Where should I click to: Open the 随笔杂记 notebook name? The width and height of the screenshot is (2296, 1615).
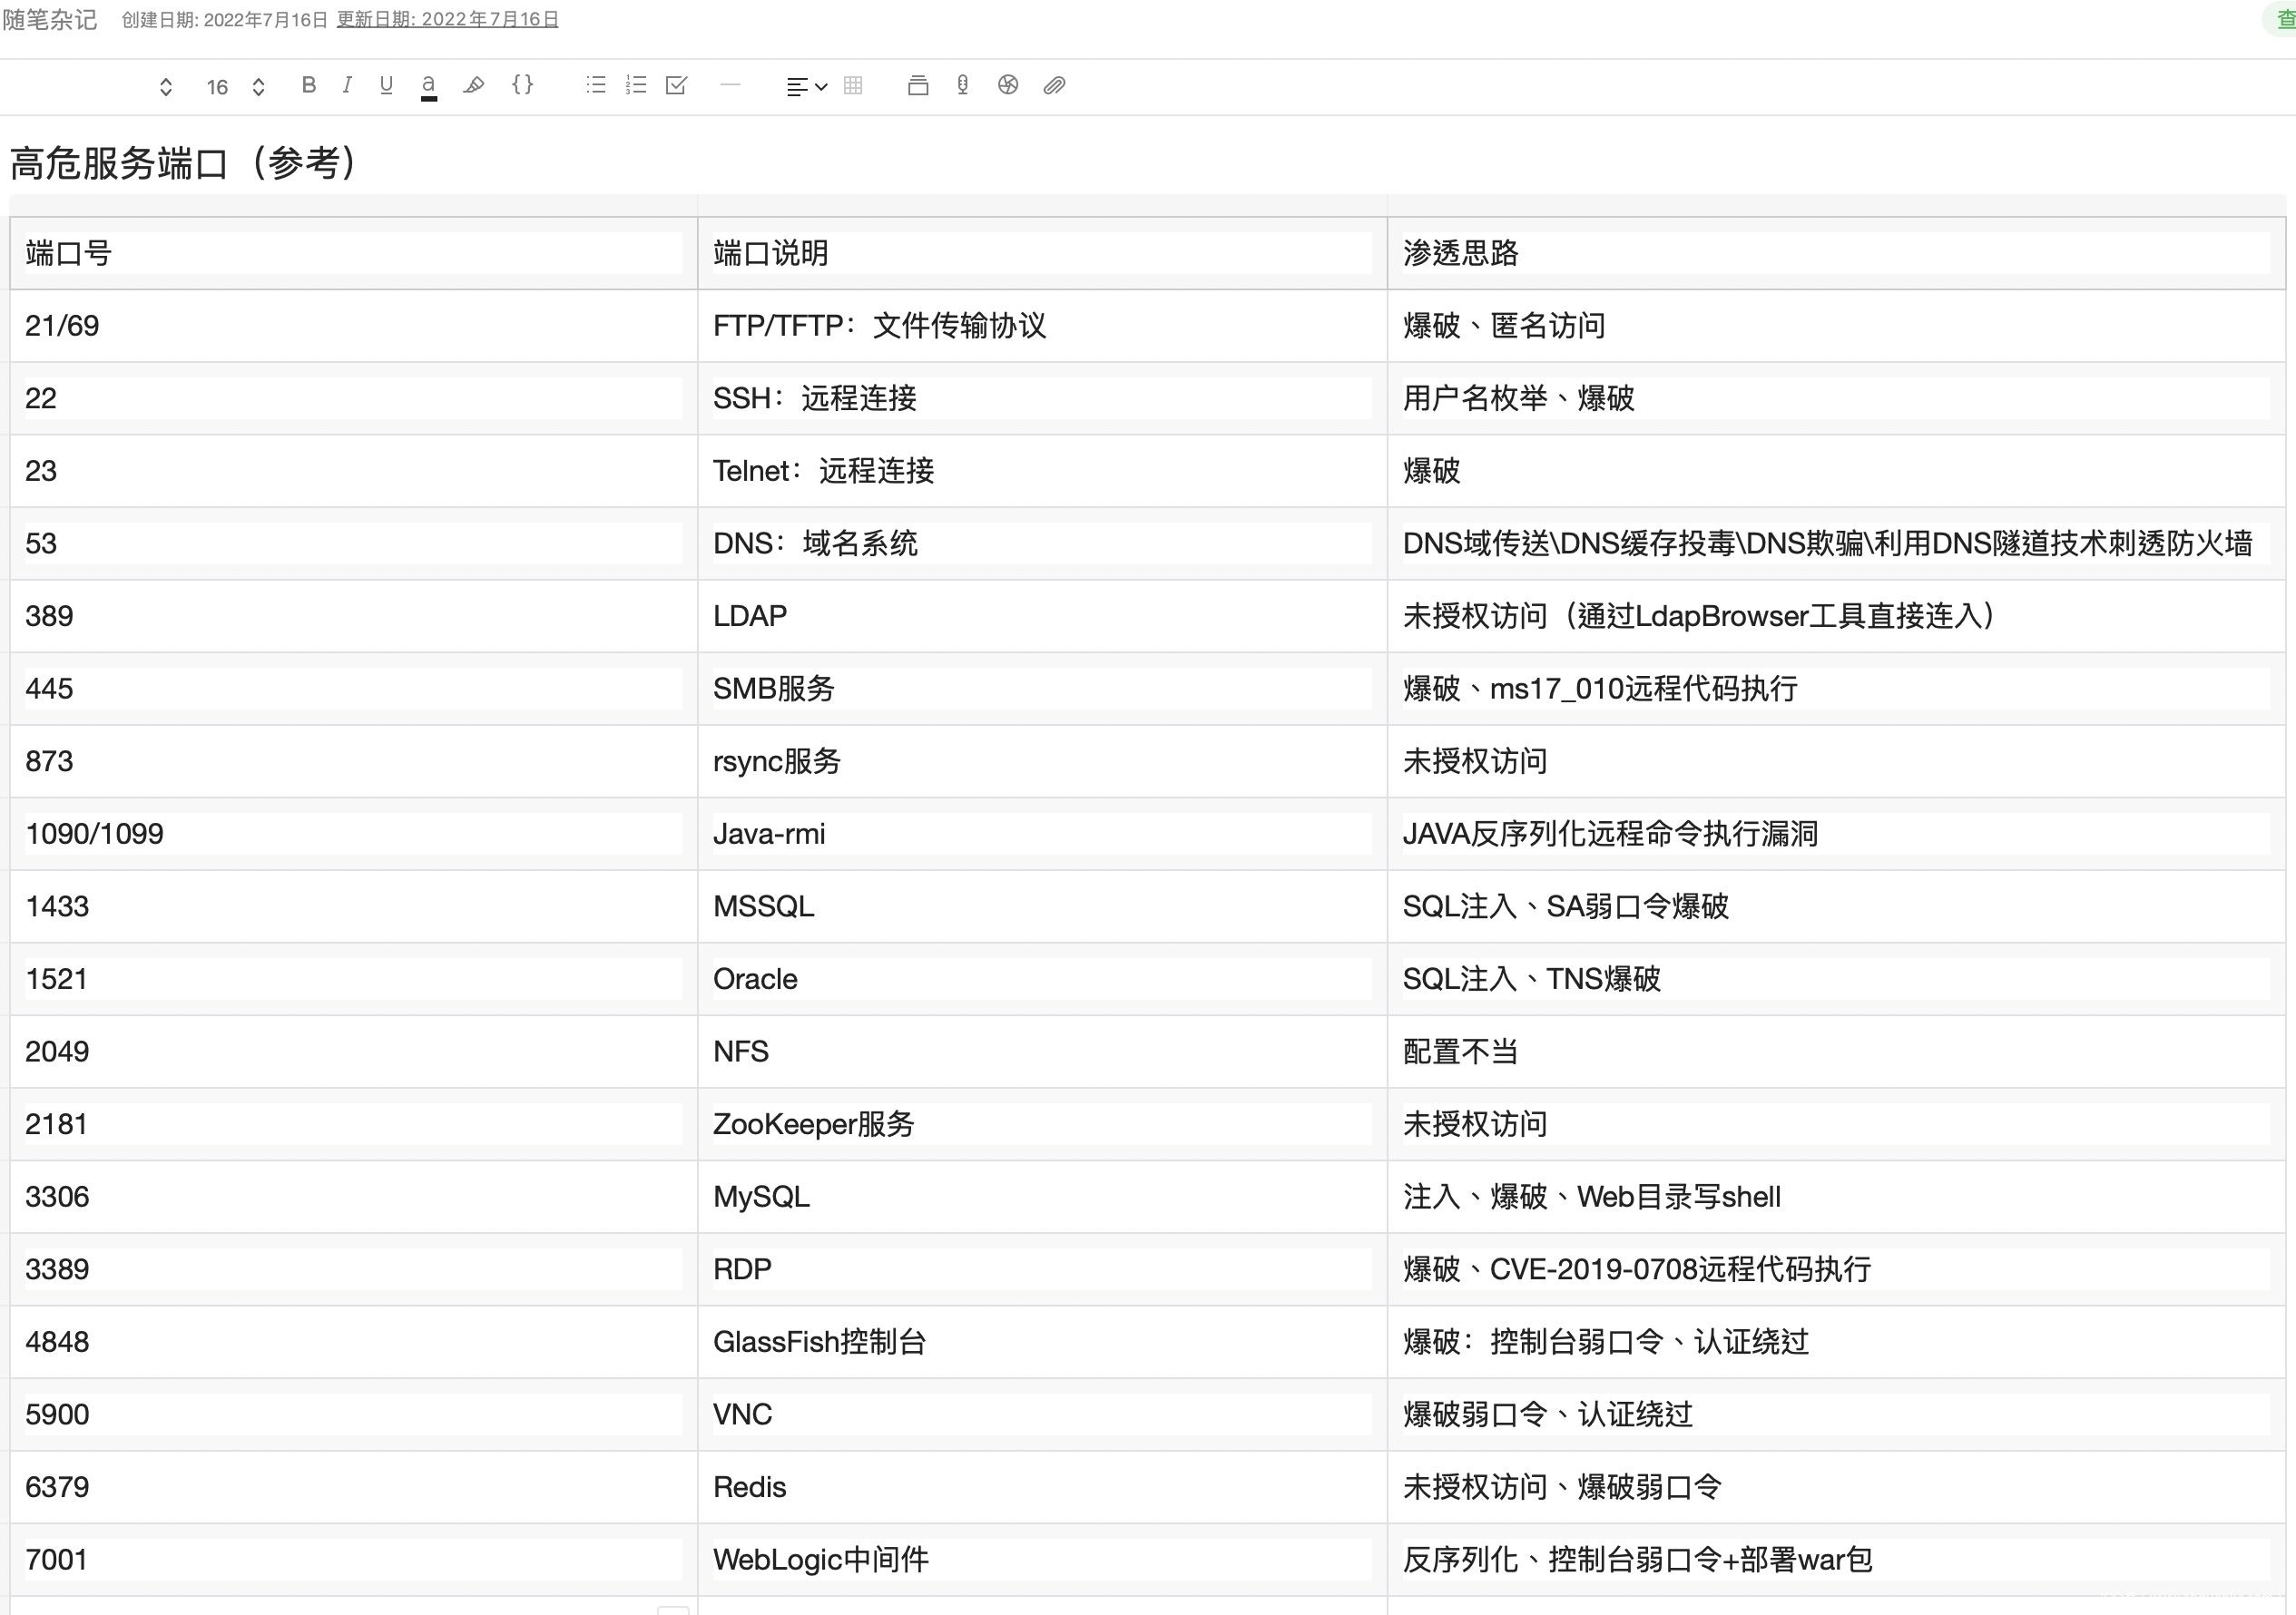coord(49,20)
